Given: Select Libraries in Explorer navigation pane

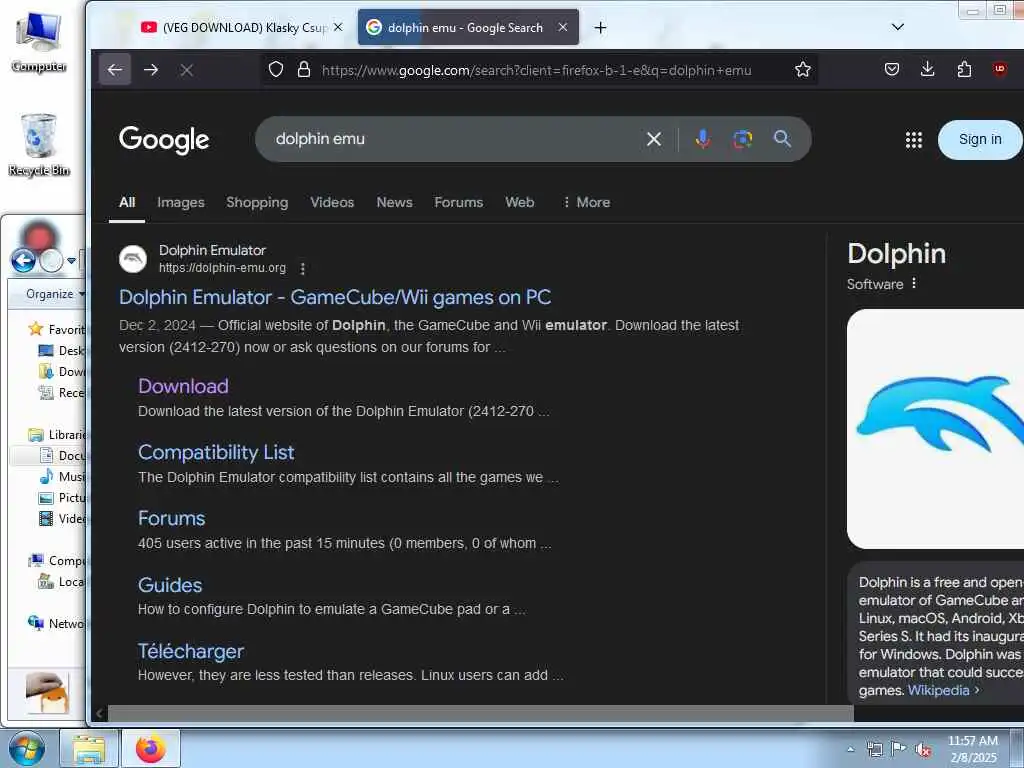Looking at the screenshot, I should [57, 435].
